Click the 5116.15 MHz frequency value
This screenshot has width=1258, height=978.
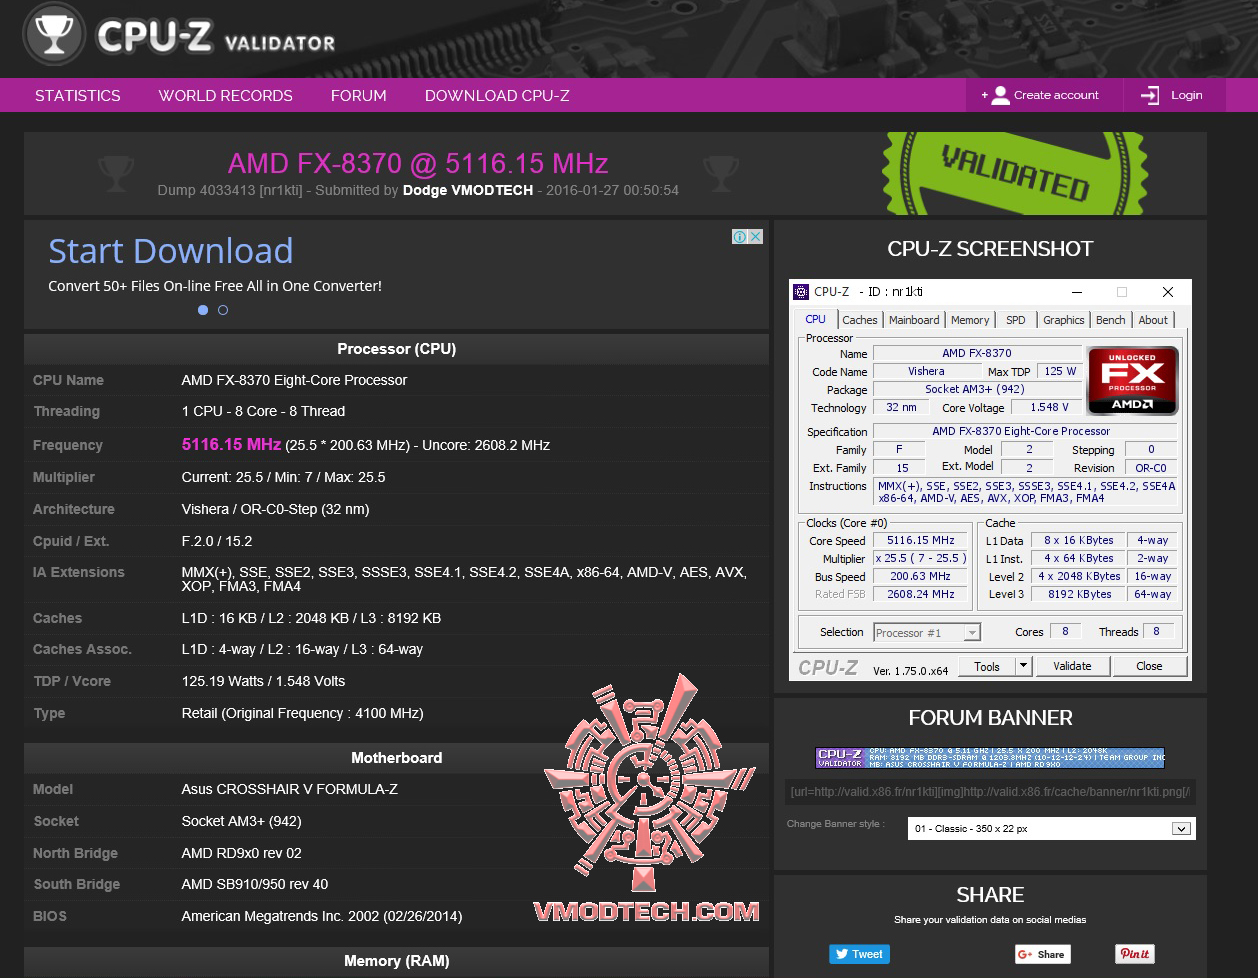(231, 444)
